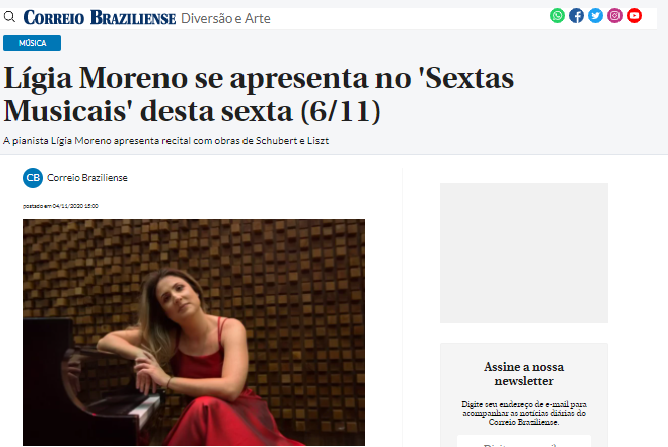The width and height of the screenshot is (668, 447).
Task: Click the subtitle mentioning Schubert e Liszt
Action: 166,141
